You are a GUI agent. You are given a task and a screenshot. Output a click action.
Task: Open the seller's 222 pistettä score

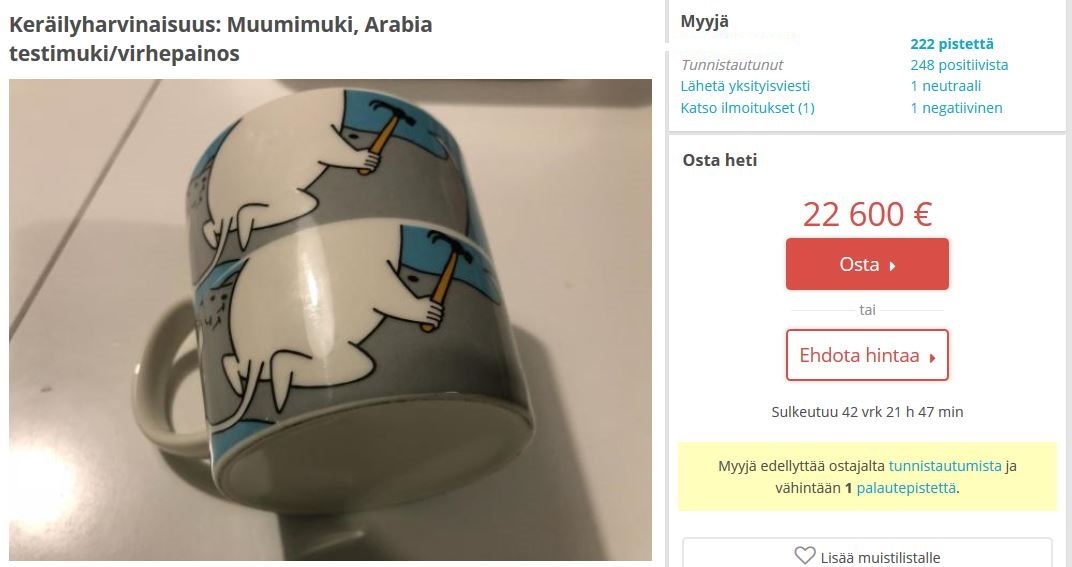coord(952,44)
